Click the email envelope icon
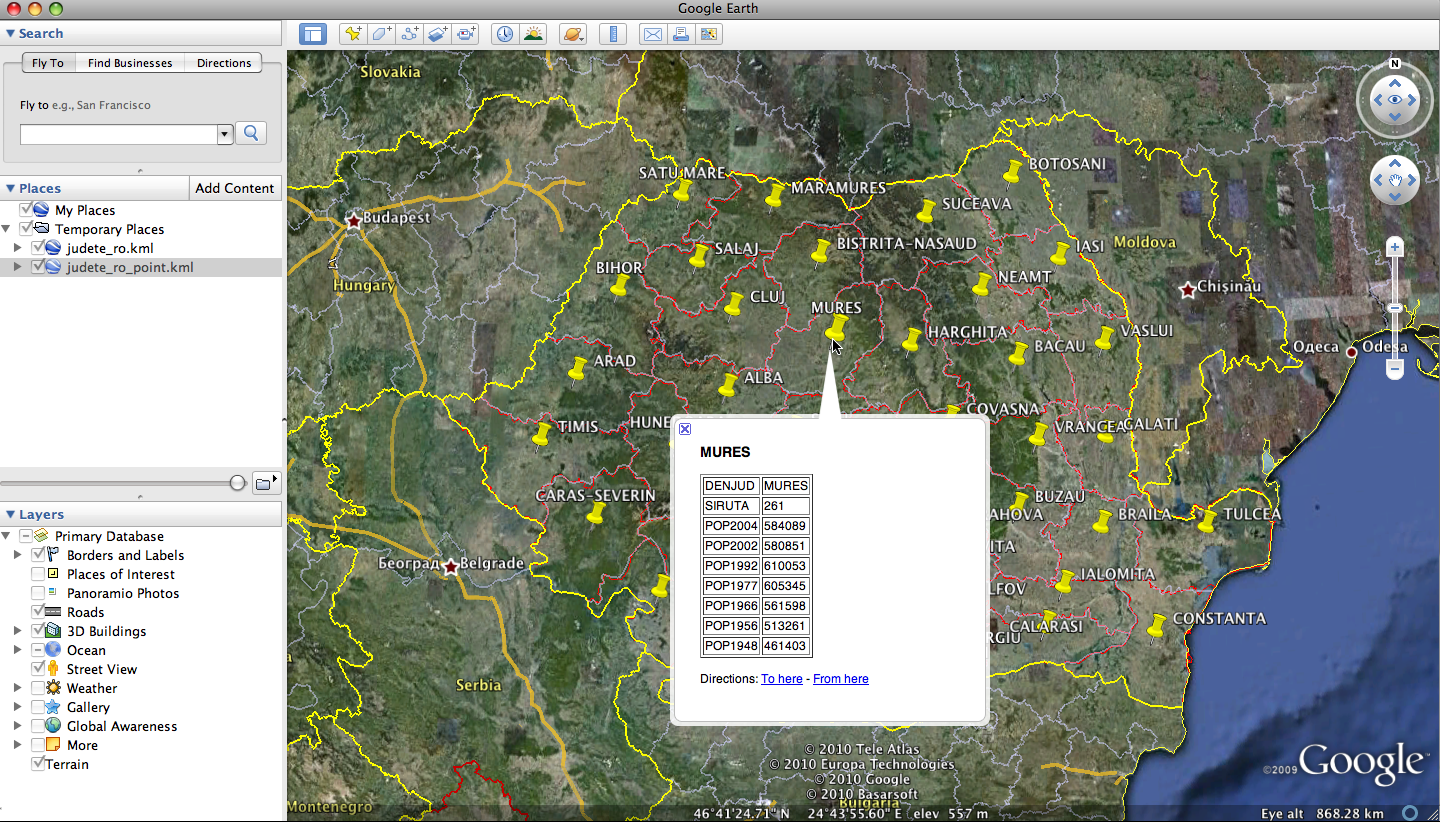The image size is (1440, 822). [x=653, y=34]
